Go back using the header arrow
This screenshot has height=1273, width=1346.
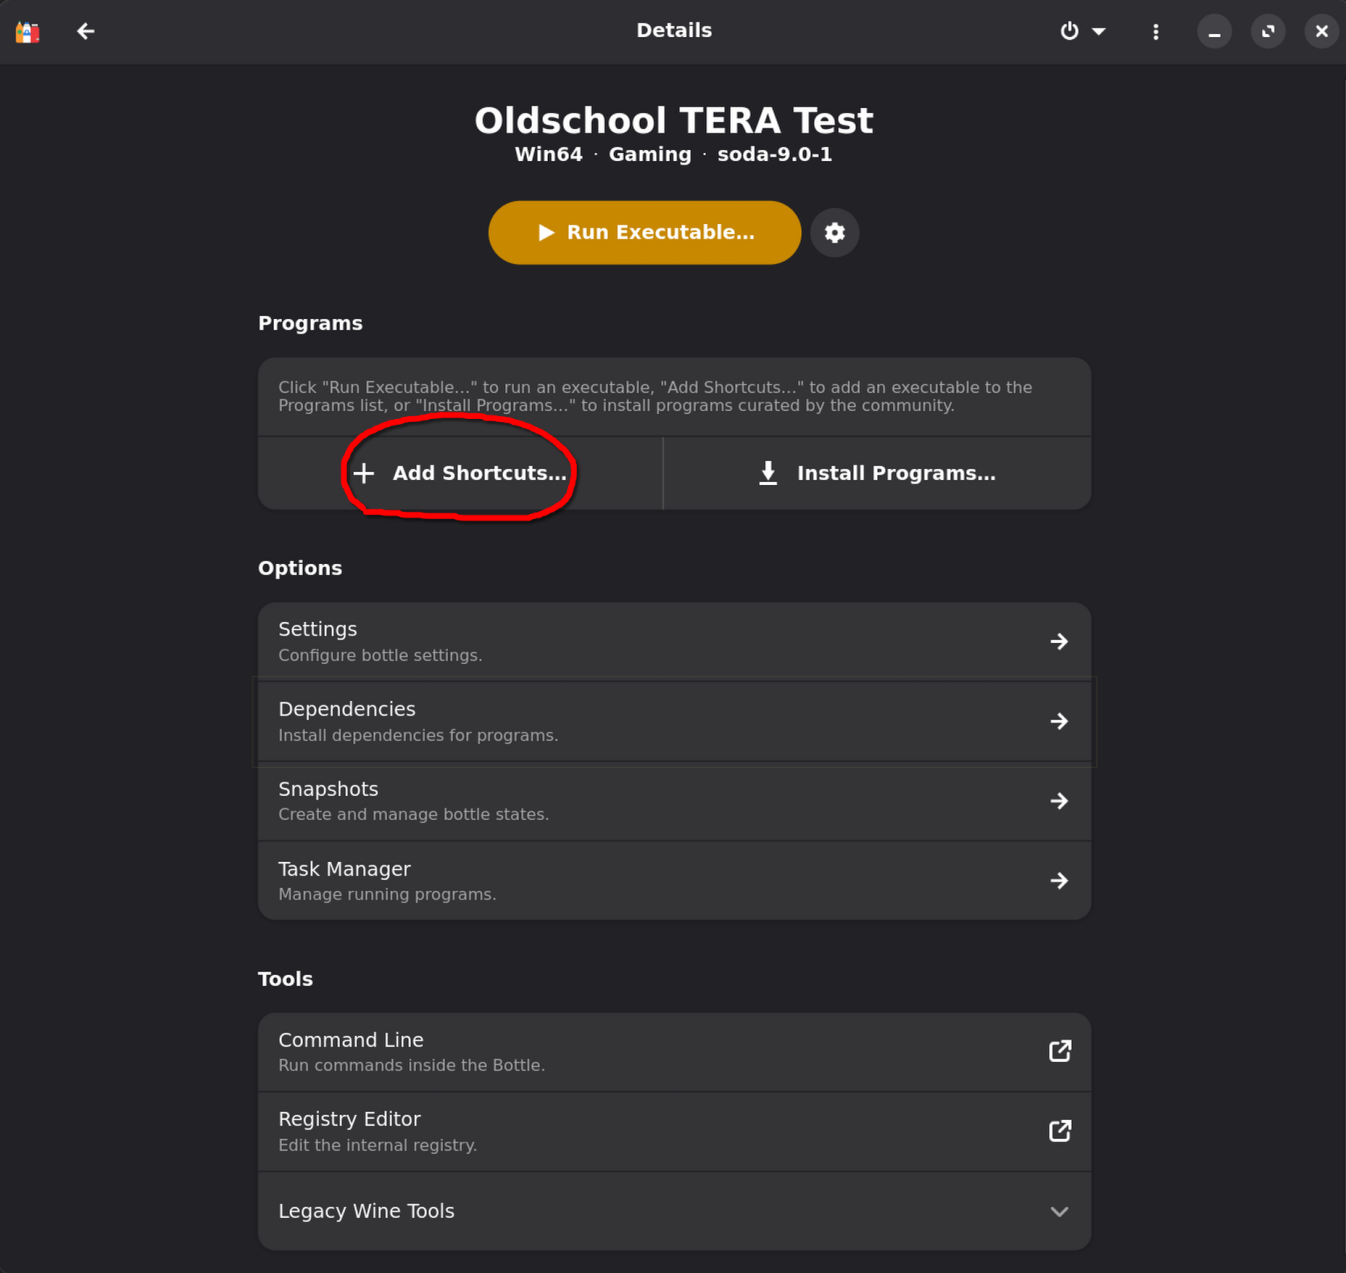(86, 32)
